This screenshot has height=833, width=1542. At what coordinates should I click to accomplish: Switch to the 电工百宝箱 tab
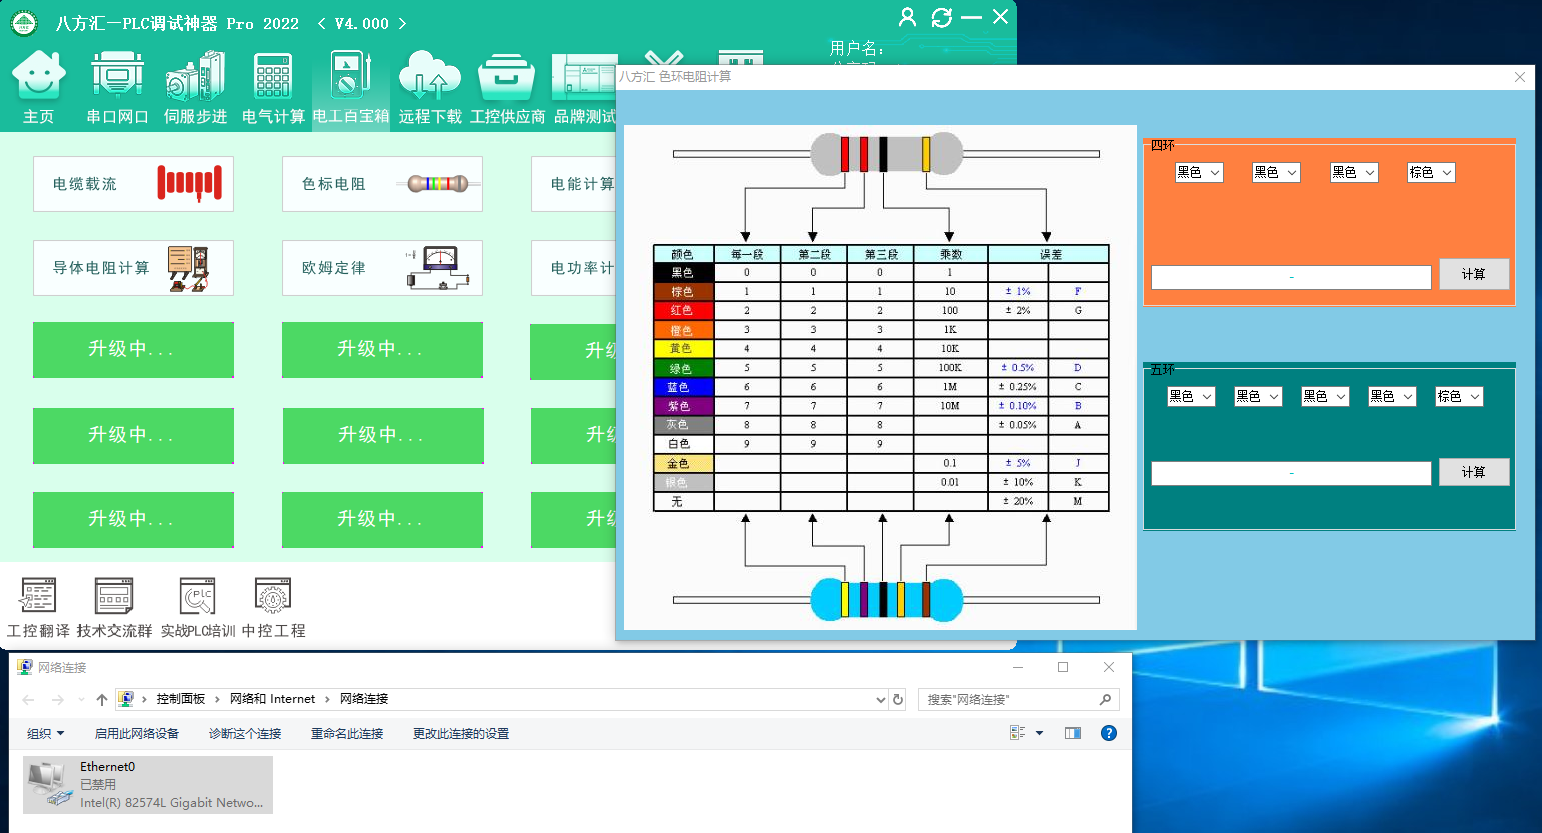pyautogui.click(x=350, y=88)
